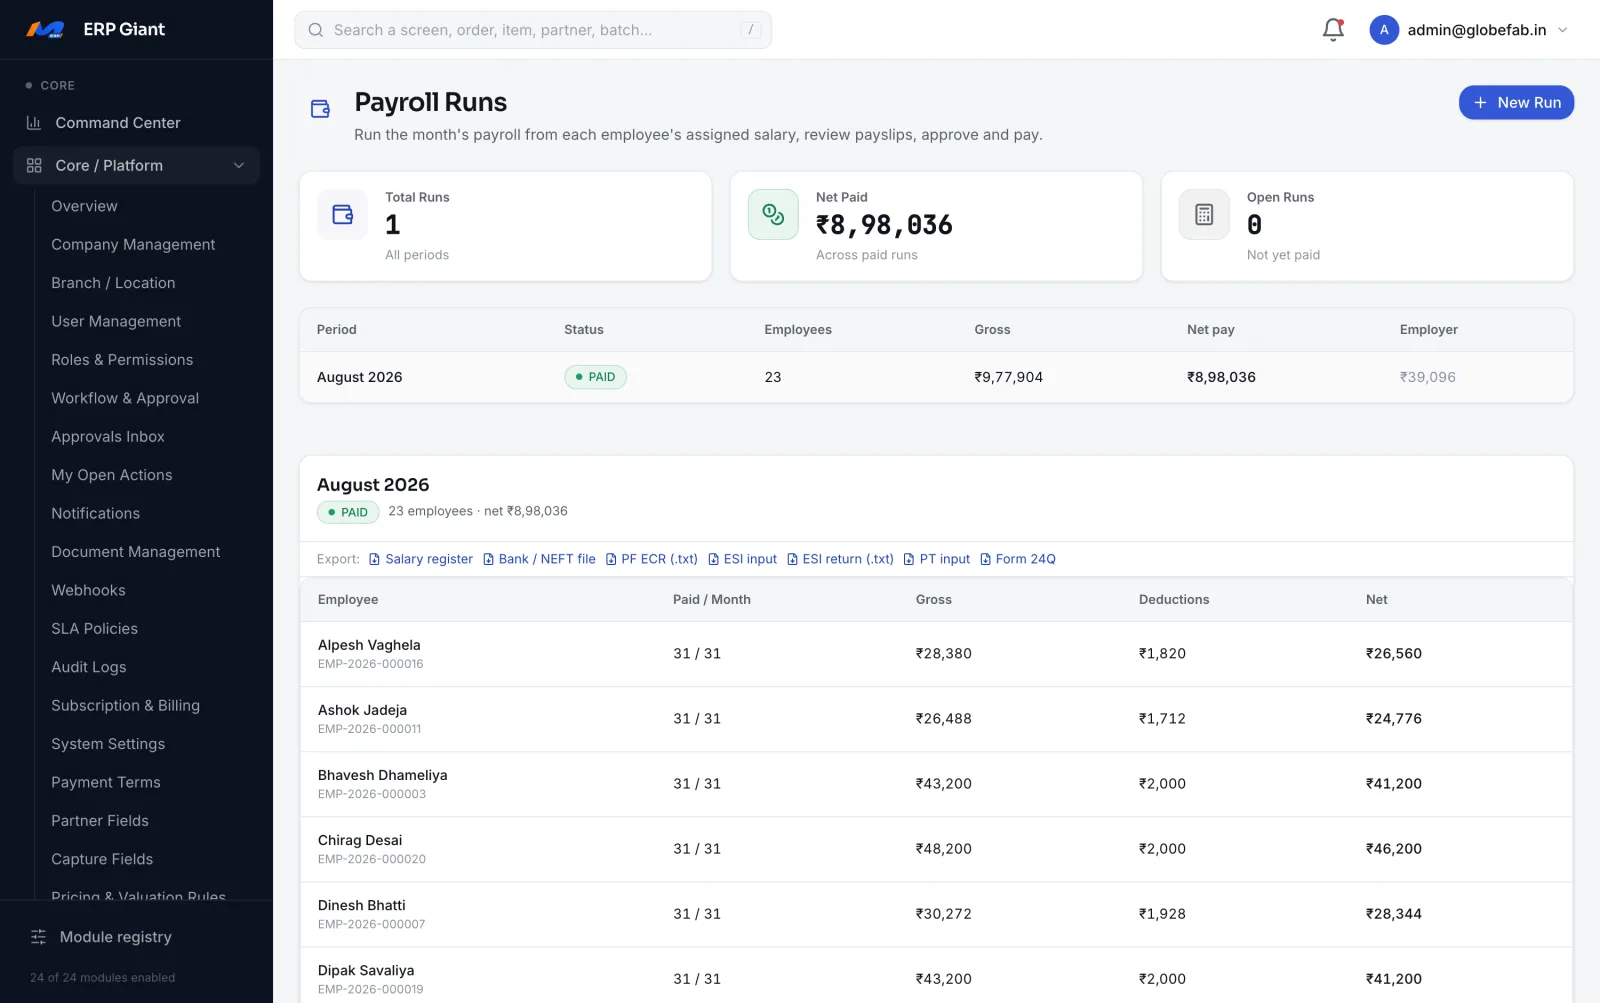Image resolution: width=1600 pixels, height=1003 pixels.
Task: Select Workflow & Approval in sidebar
Action: (x=125, y=398)
